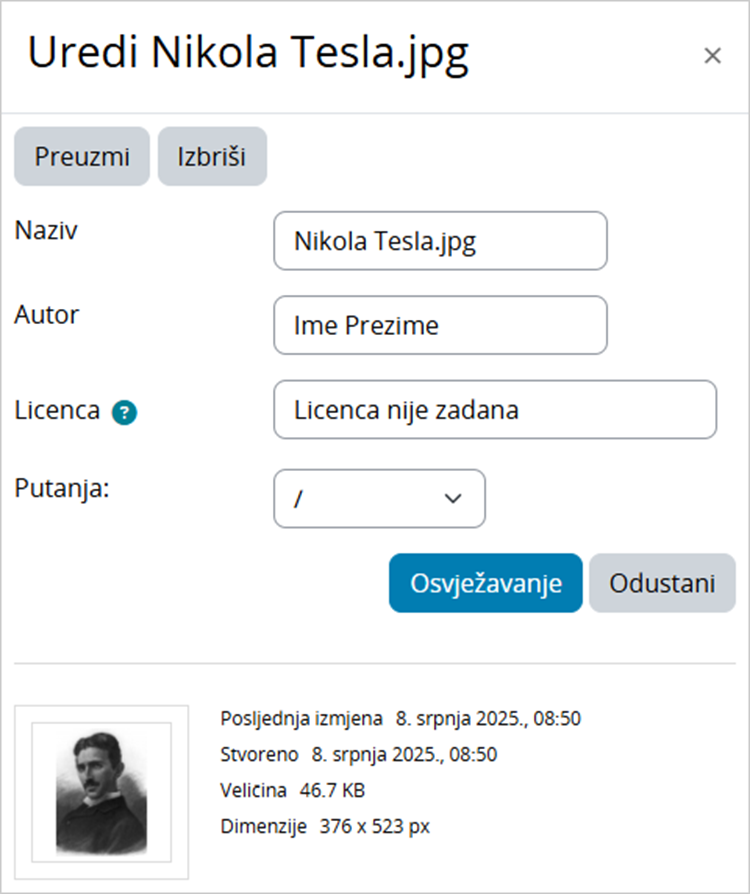Screen dimensions: 750x894
Task: Click the × to close the dialog
Action: pyautogui.click(x=712, y=55)
